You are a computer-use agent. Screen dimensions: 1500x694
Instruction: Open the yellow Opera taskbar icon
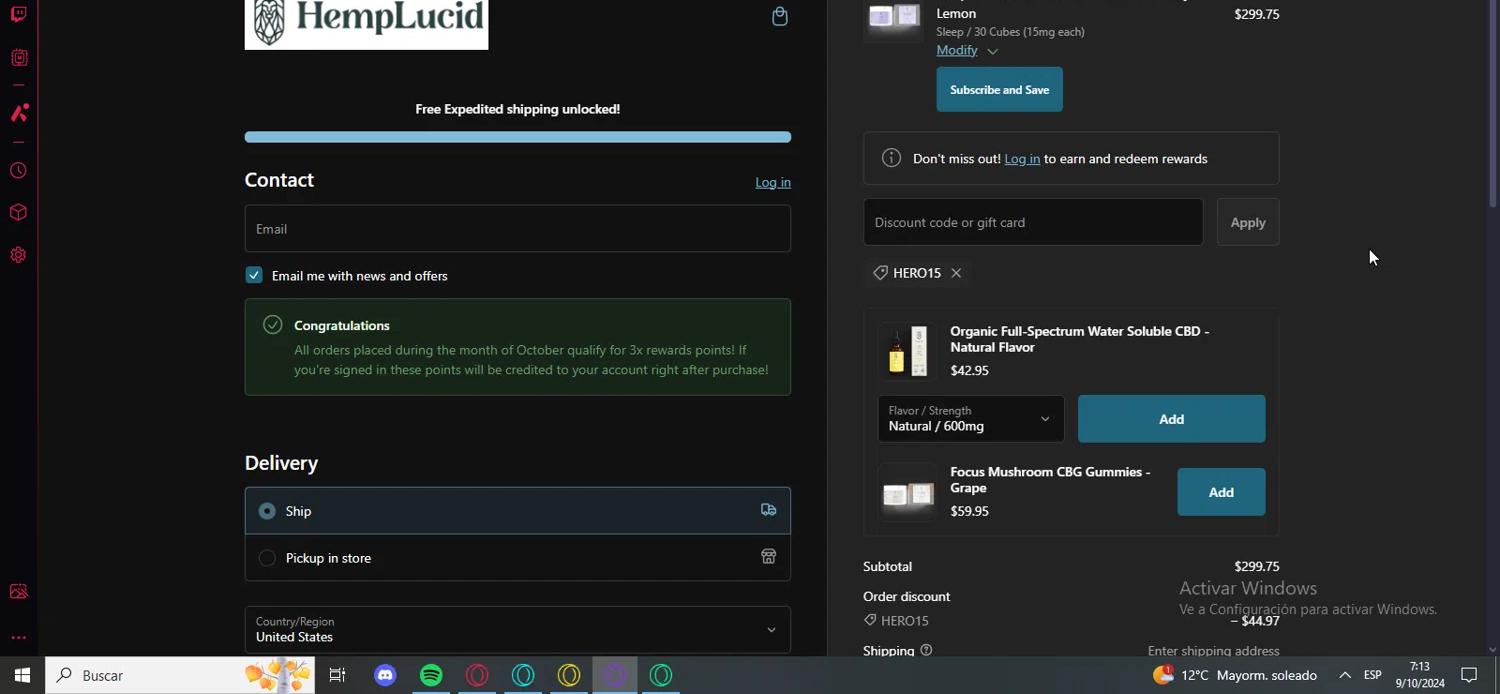point(569,676)
